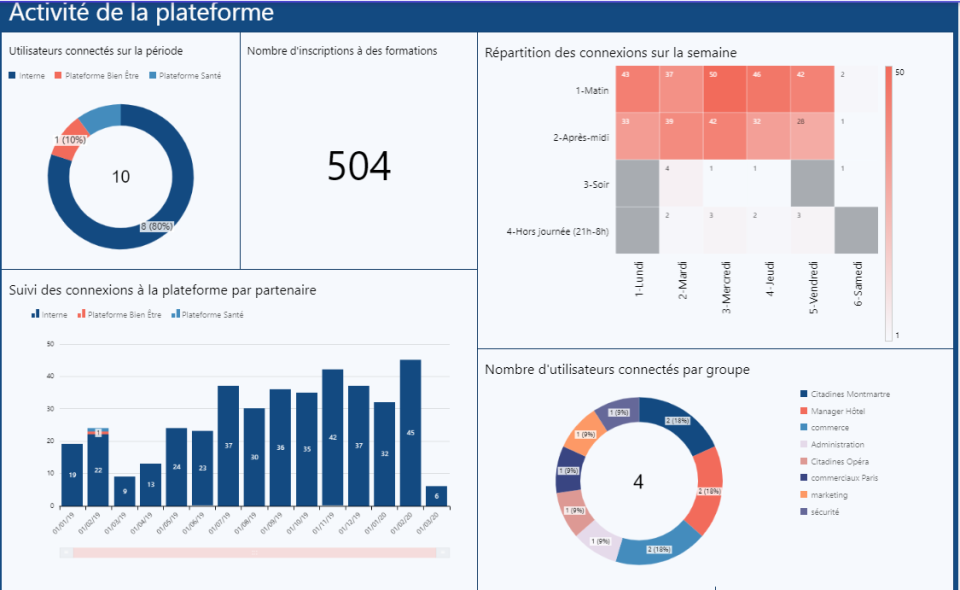This screenshot has height=590, width=960.
Task: Toggle Plateforme Santé series in bar chart legend
Action: [207, 315]
